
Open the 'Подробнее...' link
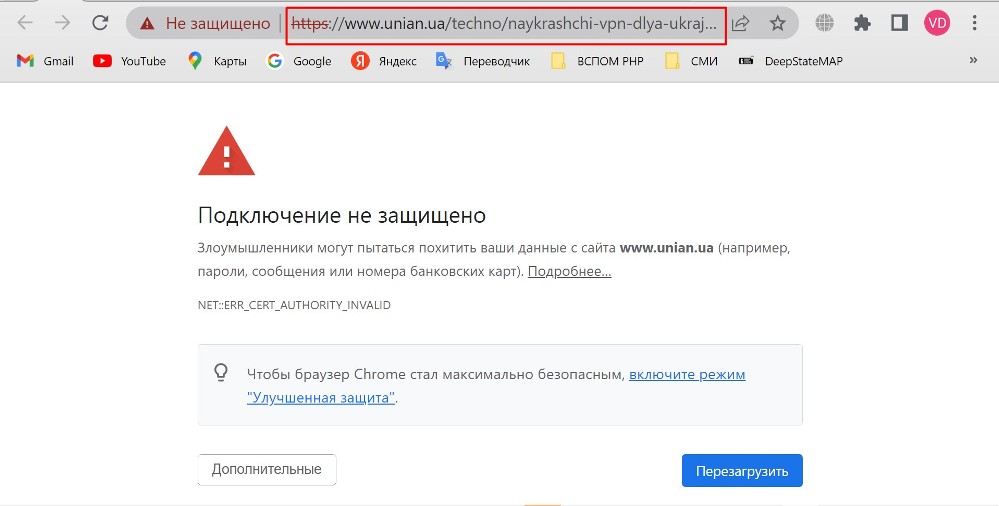tap(570, 271)
